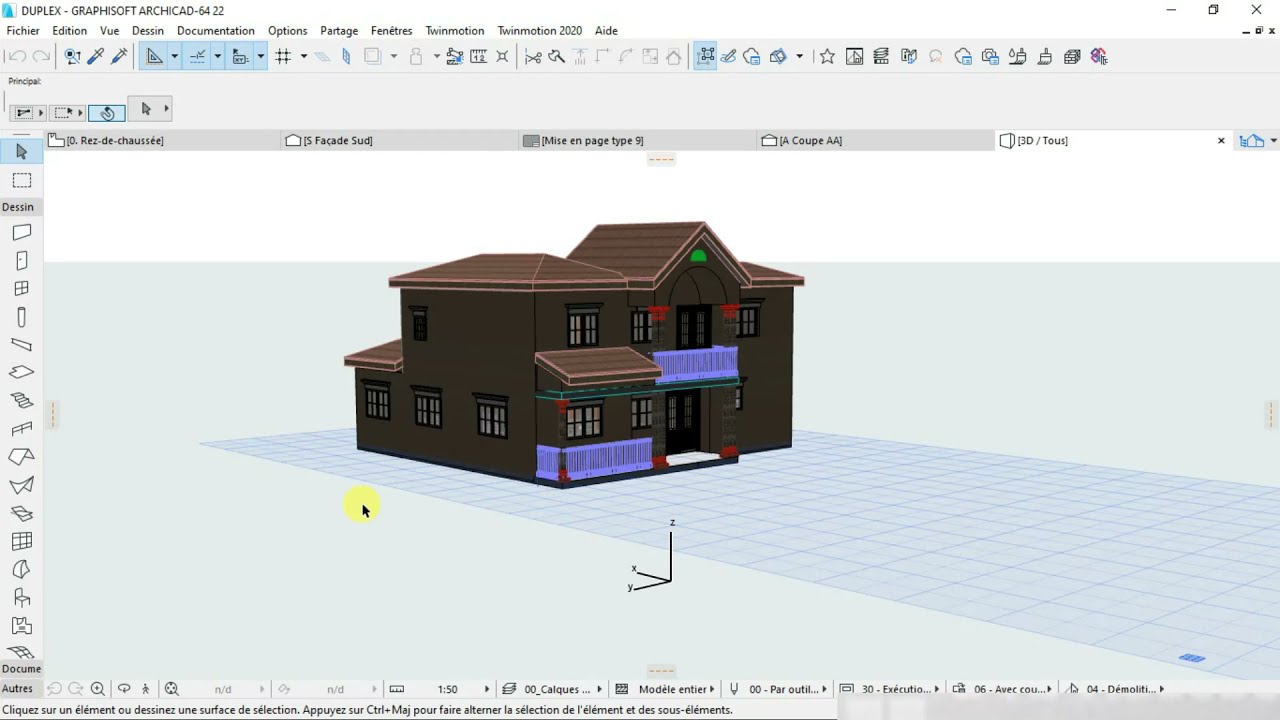Toggle the trace reference button

click(x=373, y=57)
